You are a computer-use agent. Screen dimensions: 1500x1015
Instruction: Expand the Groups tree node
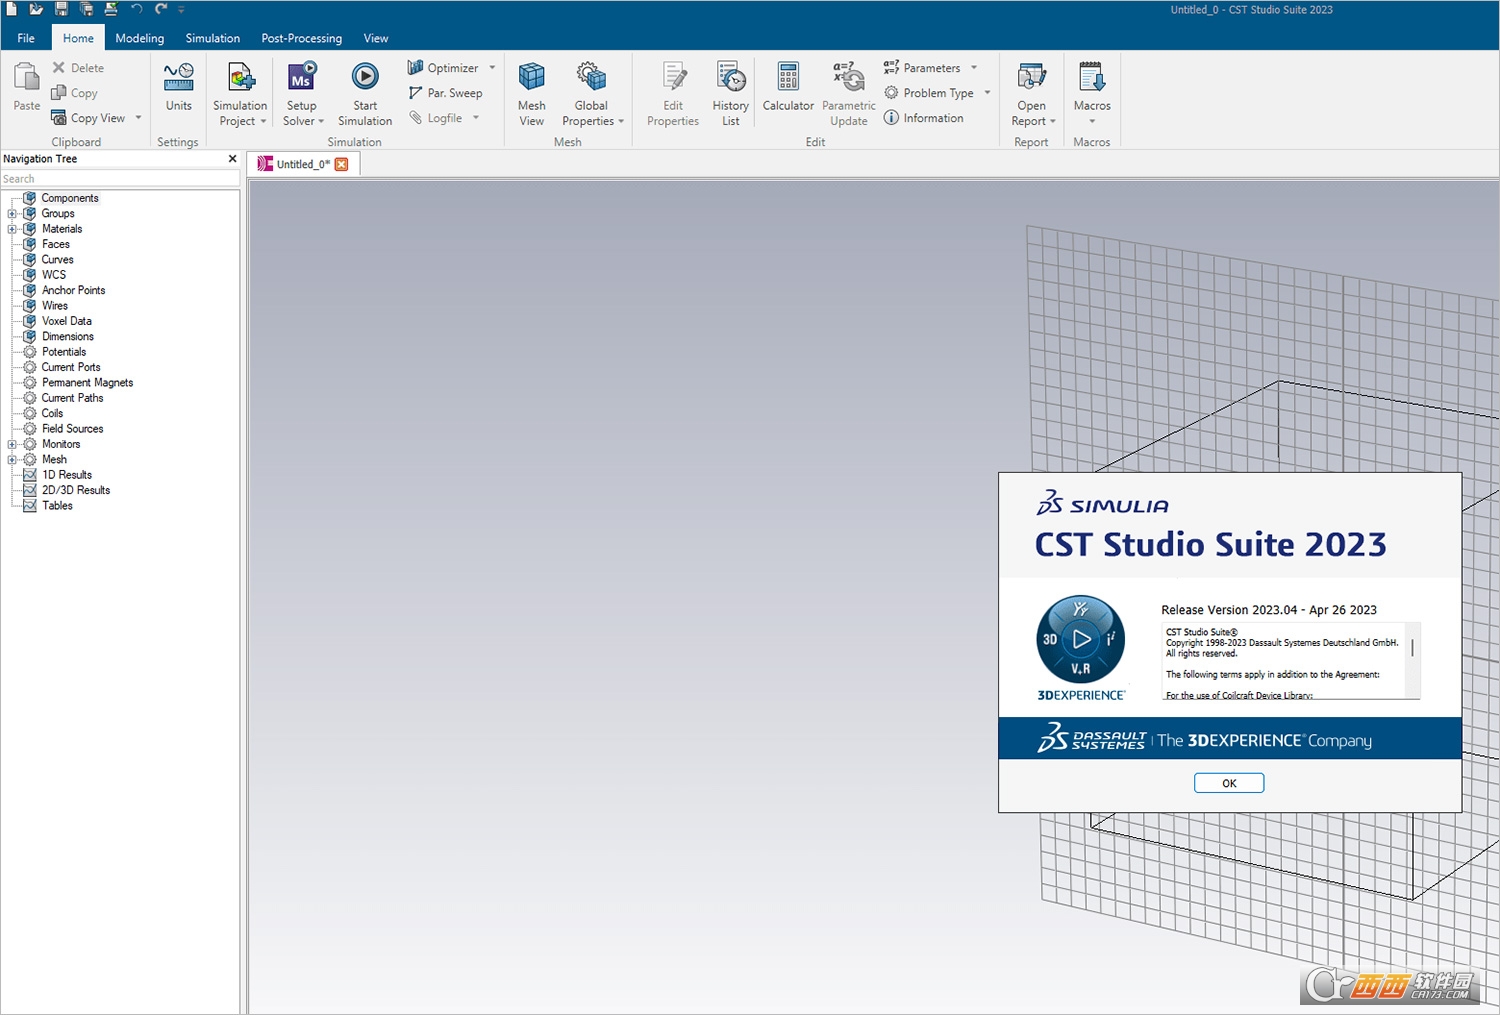pos(12,214)
